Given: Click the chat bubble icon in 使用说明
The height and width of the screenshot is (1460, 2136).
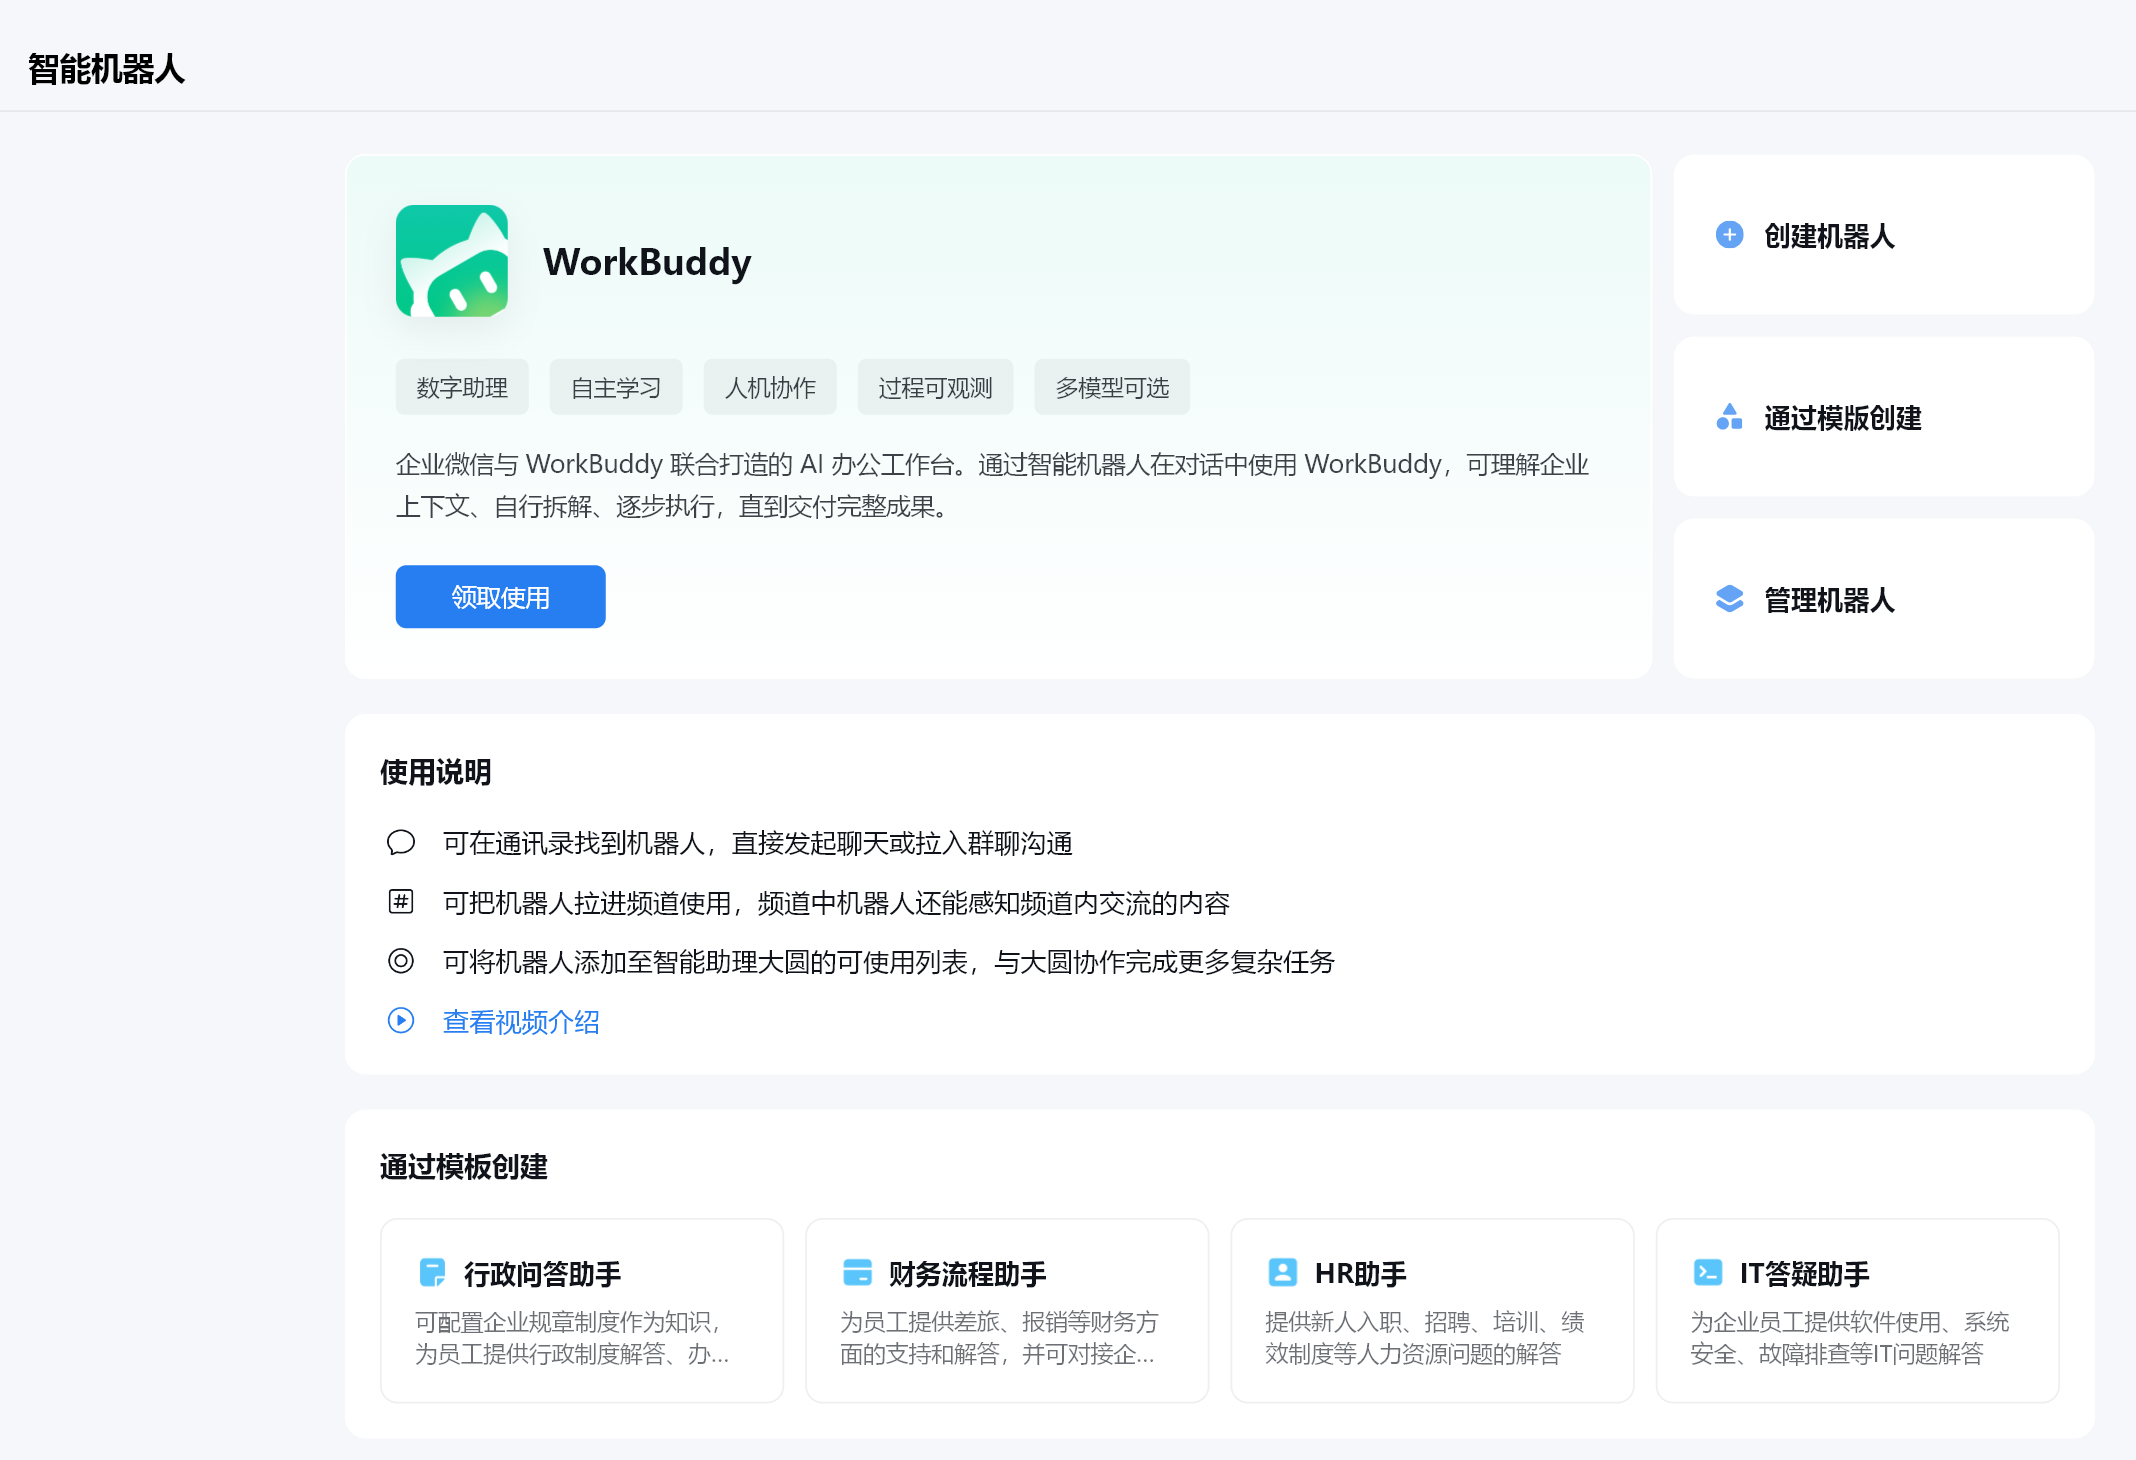Looking at the screenshot, I should coord(401,843).
